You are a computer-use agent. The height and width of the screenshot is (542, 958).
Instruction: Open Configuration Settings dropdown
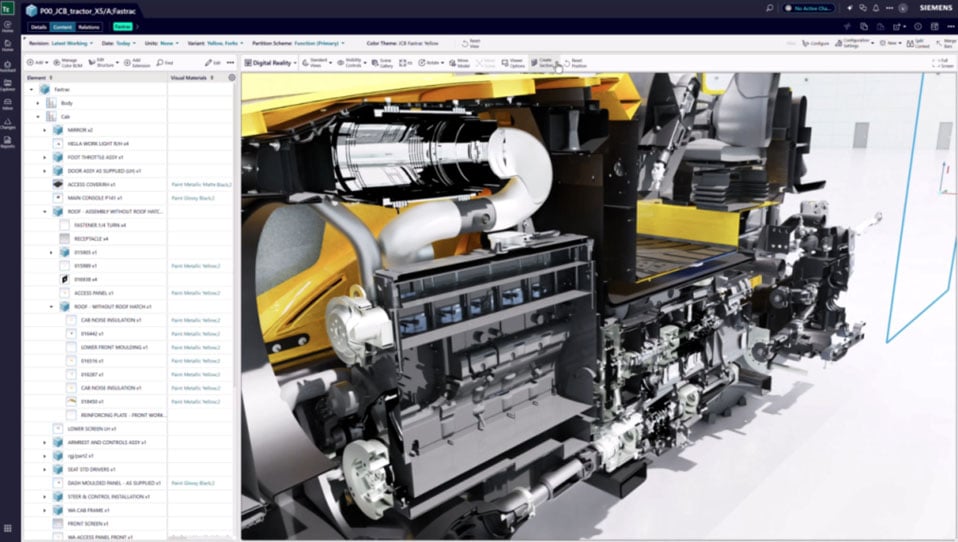(854, 43)
